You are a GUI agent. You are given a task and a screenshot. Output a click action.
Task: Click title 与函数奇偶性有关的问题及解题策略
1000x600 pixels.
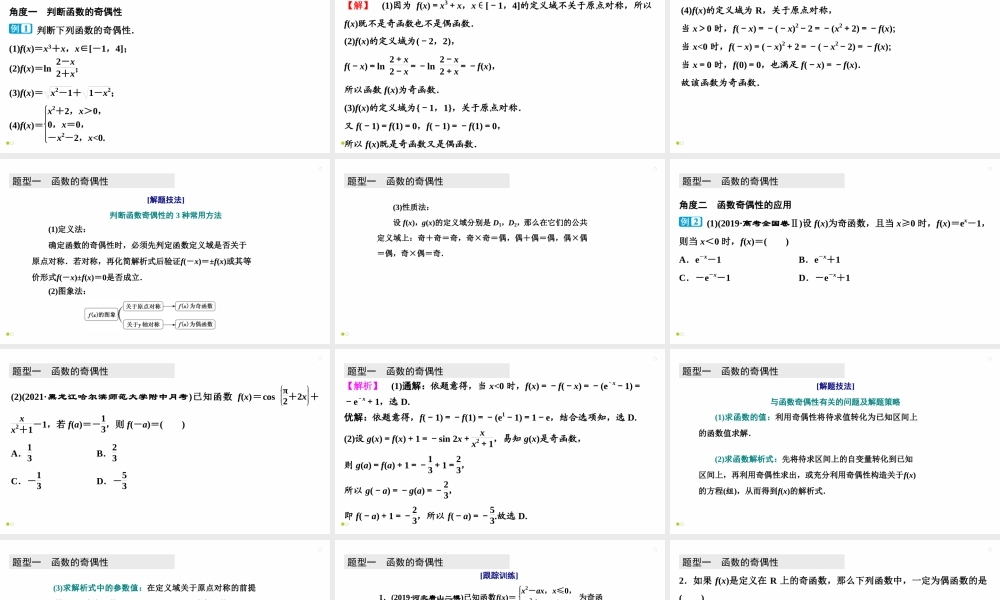click(835, 402)
